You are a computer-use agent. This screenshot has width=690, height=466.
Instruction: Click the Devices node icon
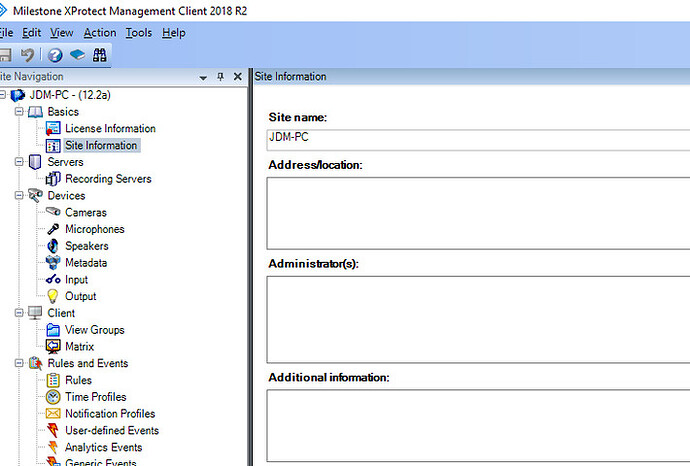[35, 195]
